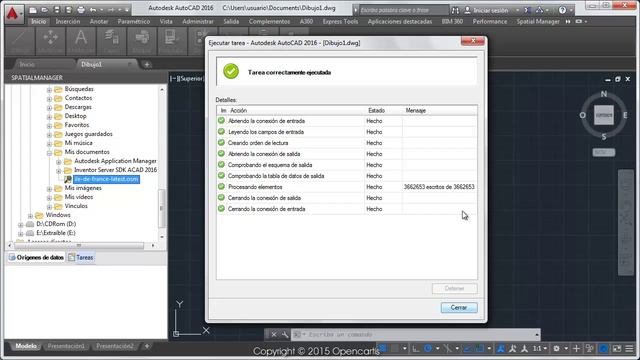Close the Ejecutar tarea dialog window
640x360 pixels.
coord(473,41)
